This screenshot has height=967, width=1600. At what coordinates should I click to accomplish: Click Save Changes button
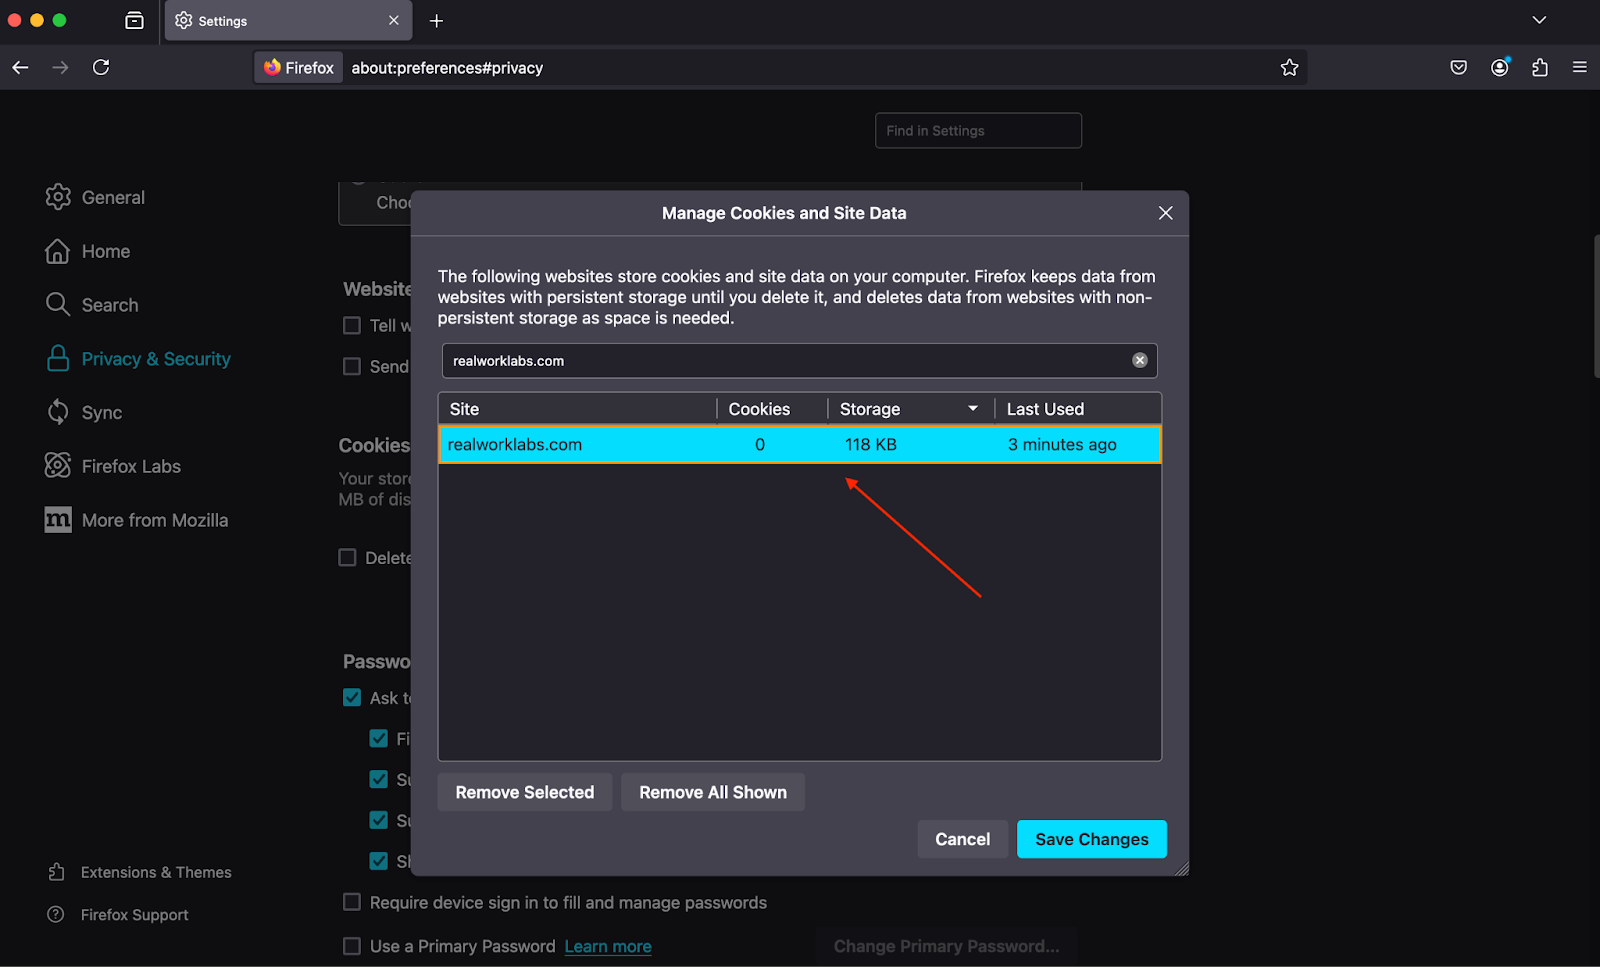coord(1092,839)
